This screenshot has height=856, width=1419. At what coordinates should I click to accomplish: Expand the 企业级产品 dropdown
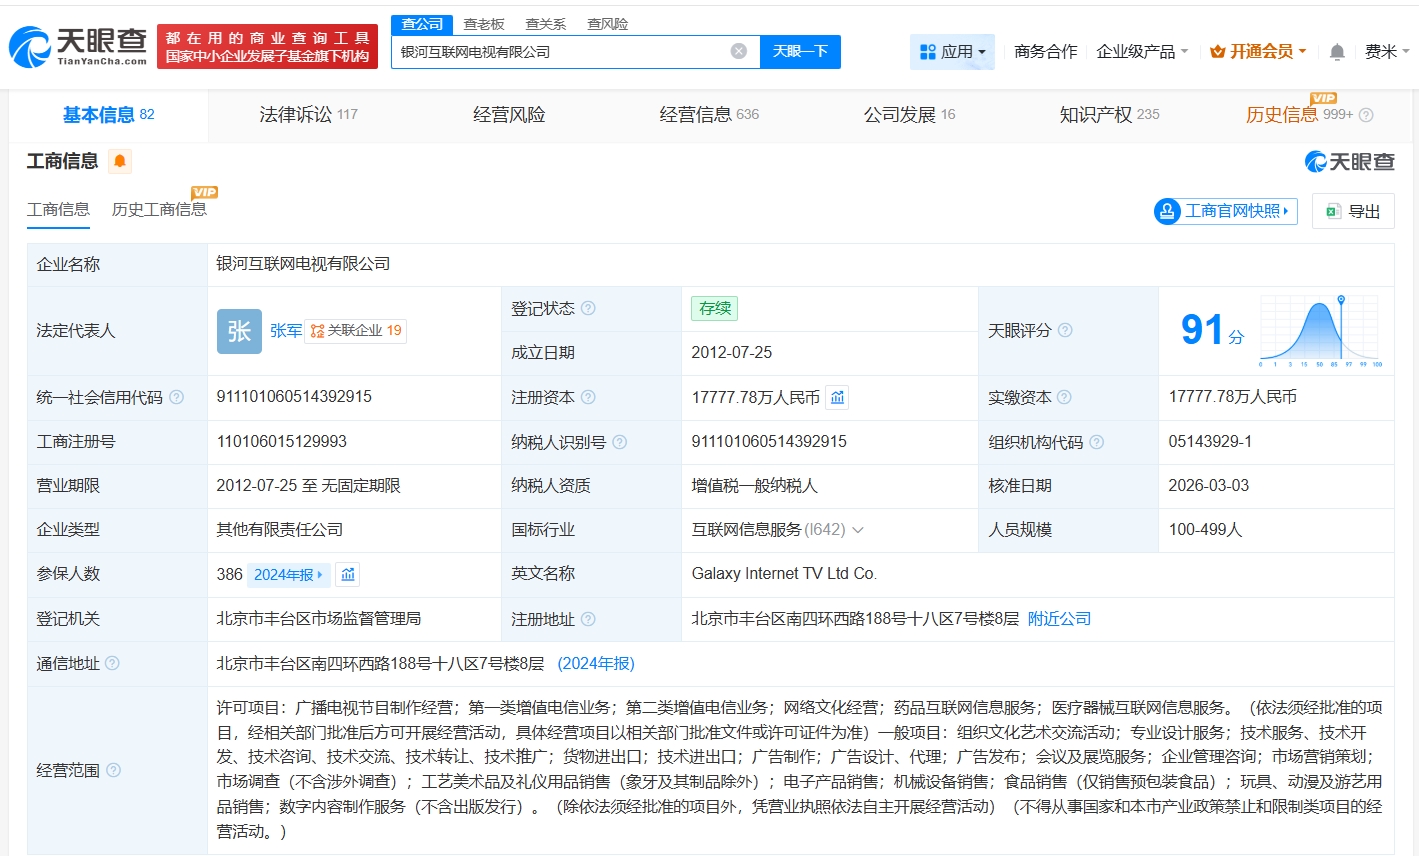[x=1141, y=51]
